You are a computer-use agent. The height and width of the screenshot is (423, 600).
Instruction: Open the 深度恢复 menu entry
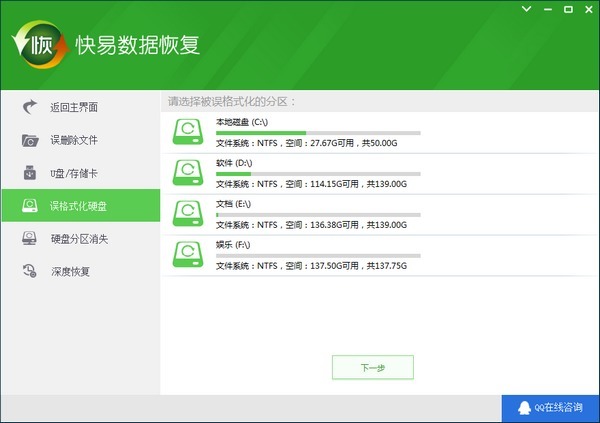click(x=81, y=271)
